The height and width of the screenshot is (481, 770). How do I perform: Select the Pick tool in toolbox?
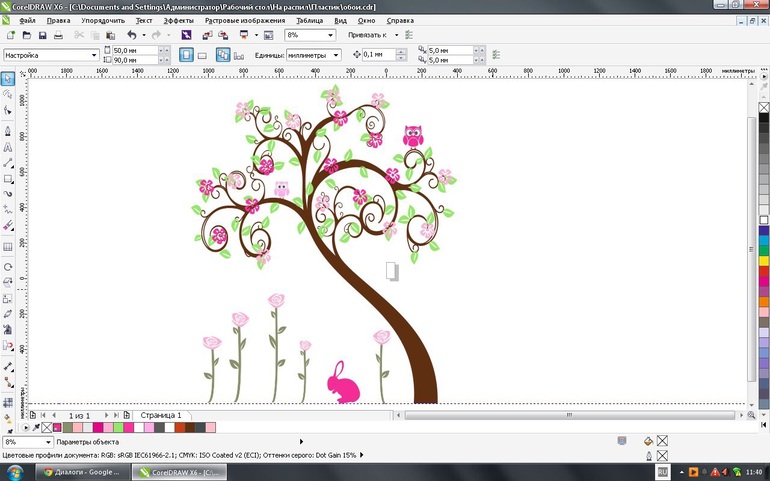[8, 77]
